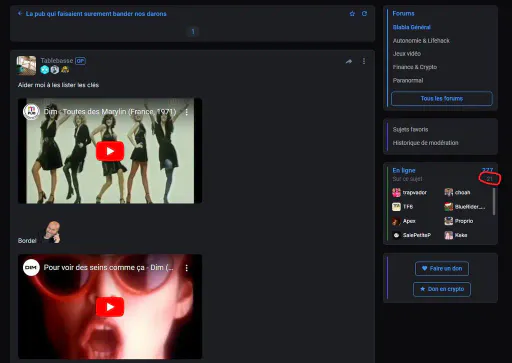
Task: Open DIM channel logo on second video
Action: click(x=31, y=267)
